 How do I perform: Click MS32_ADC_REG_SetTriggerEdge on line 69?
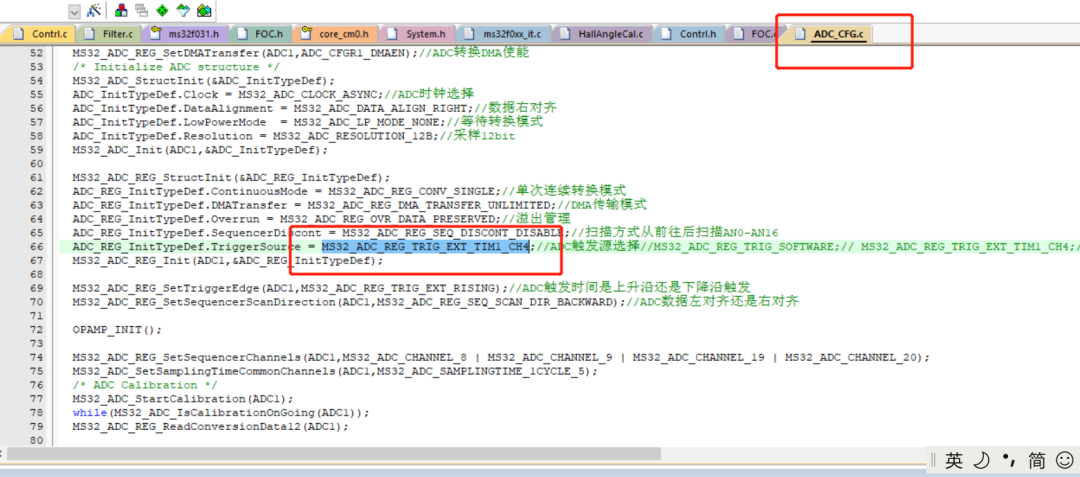click(165, 288)
